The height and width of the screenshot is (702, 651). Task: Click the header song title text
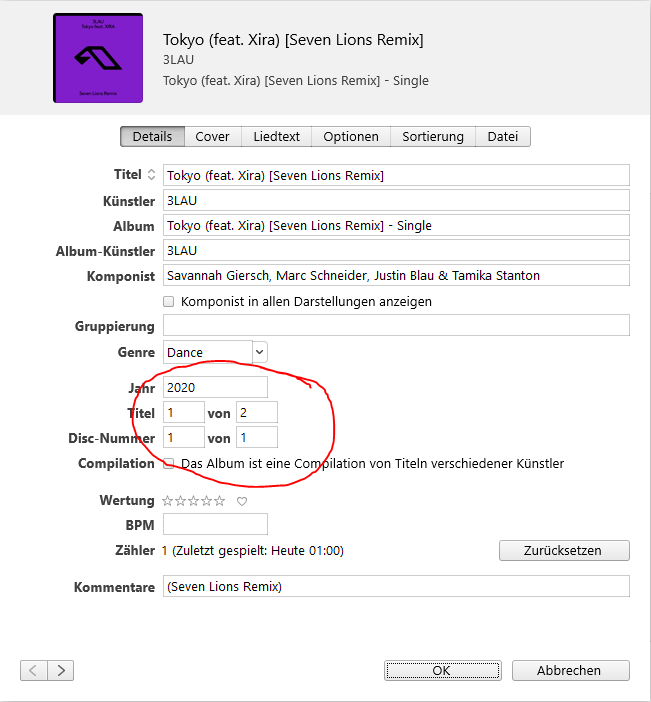(x=293, y=40)
